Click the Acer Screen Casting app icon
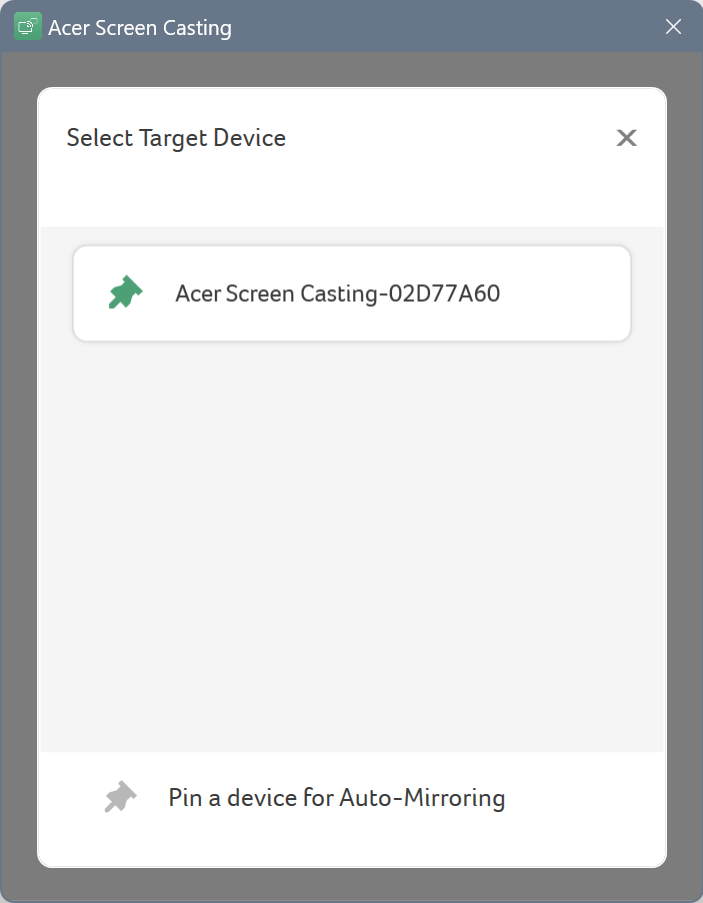The width and height of the screenshot is (703, 903). click(x=28, y=26)
